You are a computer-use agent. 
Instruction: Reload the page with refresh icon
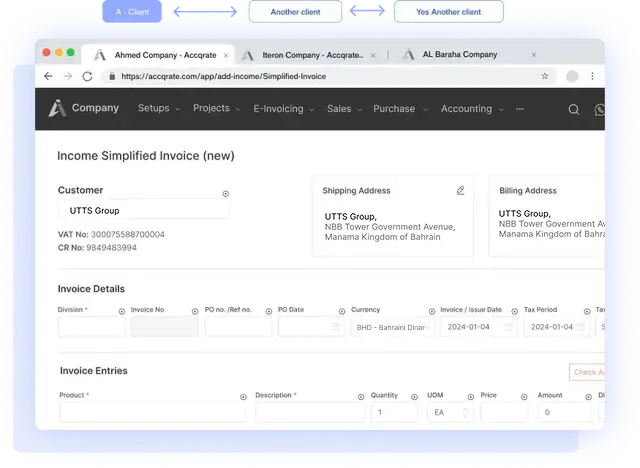tap(87, 76)
